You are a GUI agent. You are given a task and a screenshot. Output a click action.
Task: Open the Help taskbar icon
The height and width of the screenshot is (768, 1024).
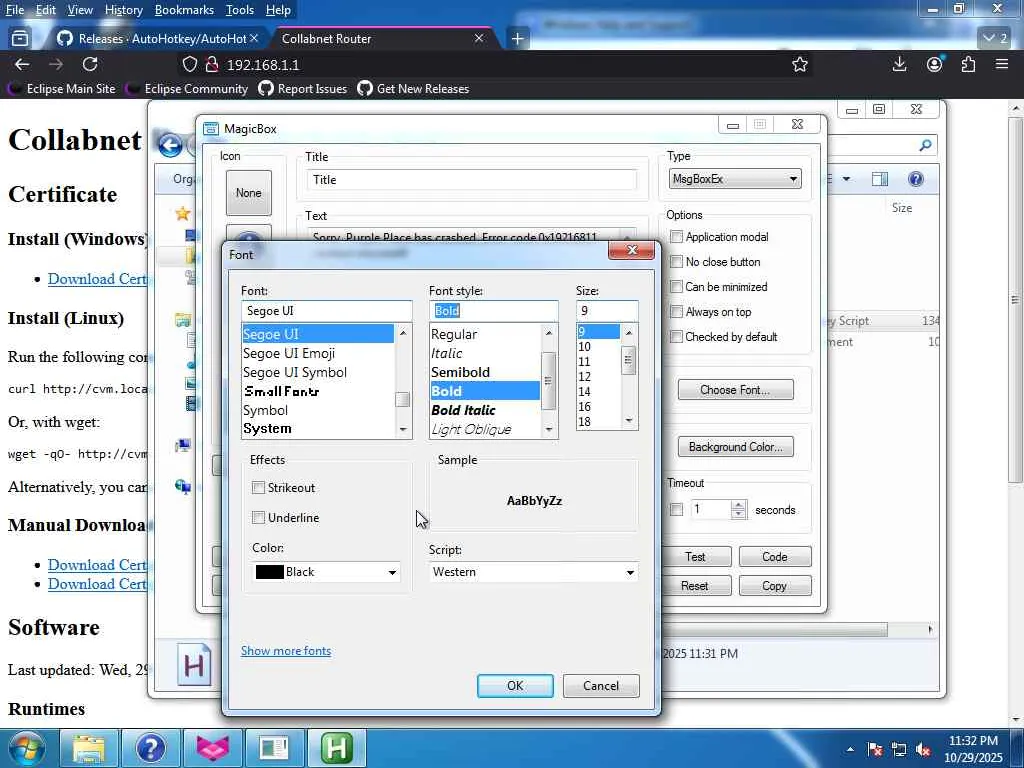pyautogui.click(x=150, y=748)
